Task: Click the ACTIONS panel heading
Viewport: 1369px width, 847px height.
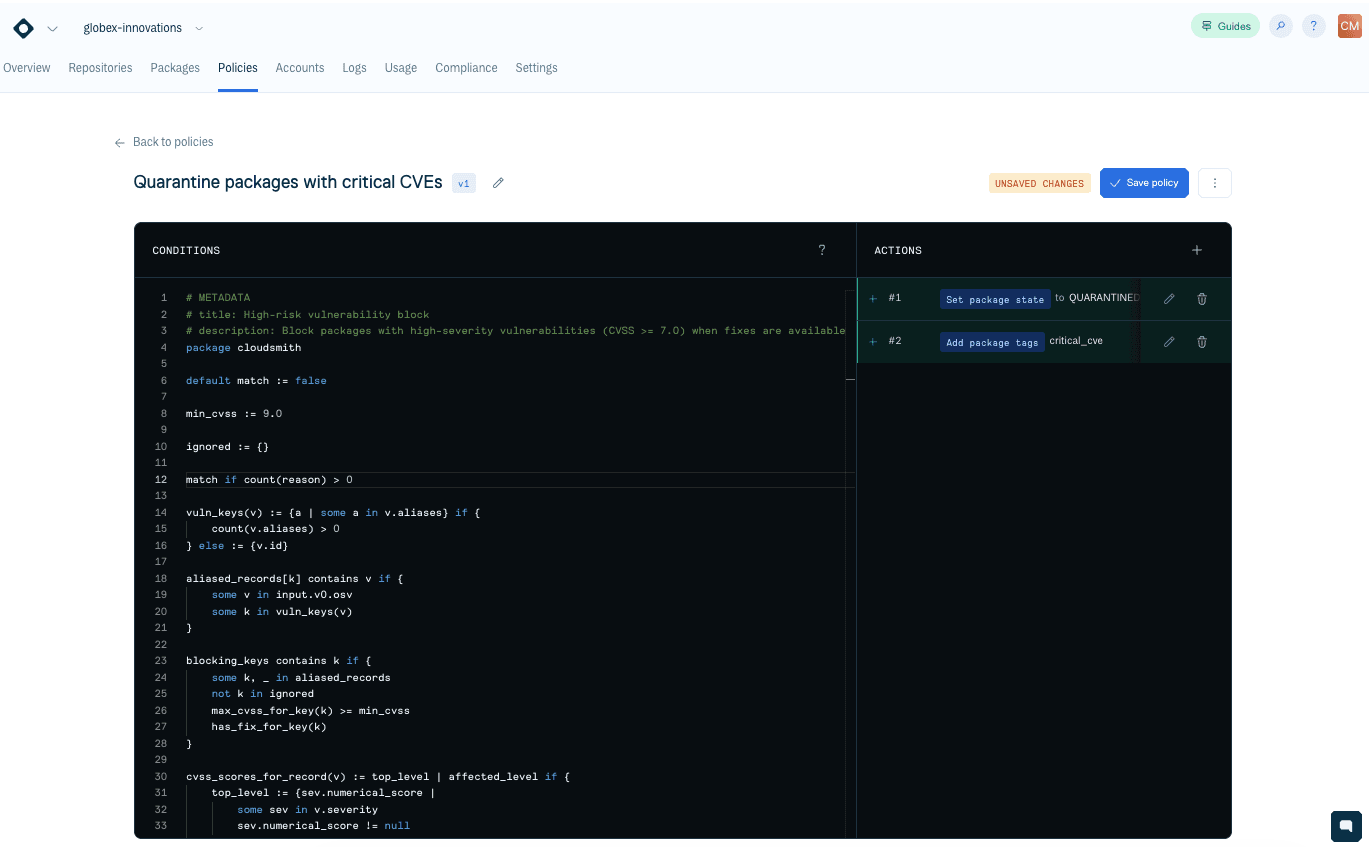Action: (x=898, y=251)
